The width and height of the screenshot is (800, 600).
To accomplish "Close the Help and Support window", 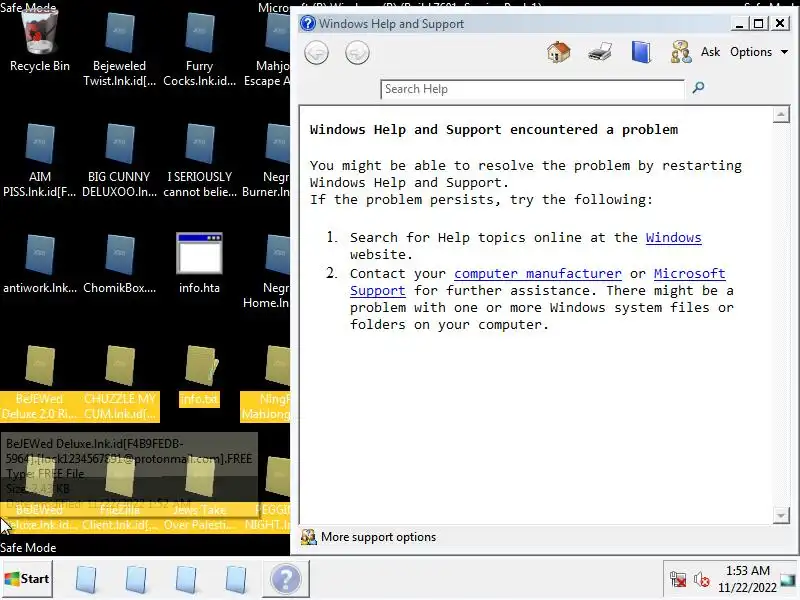I will tap(780, 23).
